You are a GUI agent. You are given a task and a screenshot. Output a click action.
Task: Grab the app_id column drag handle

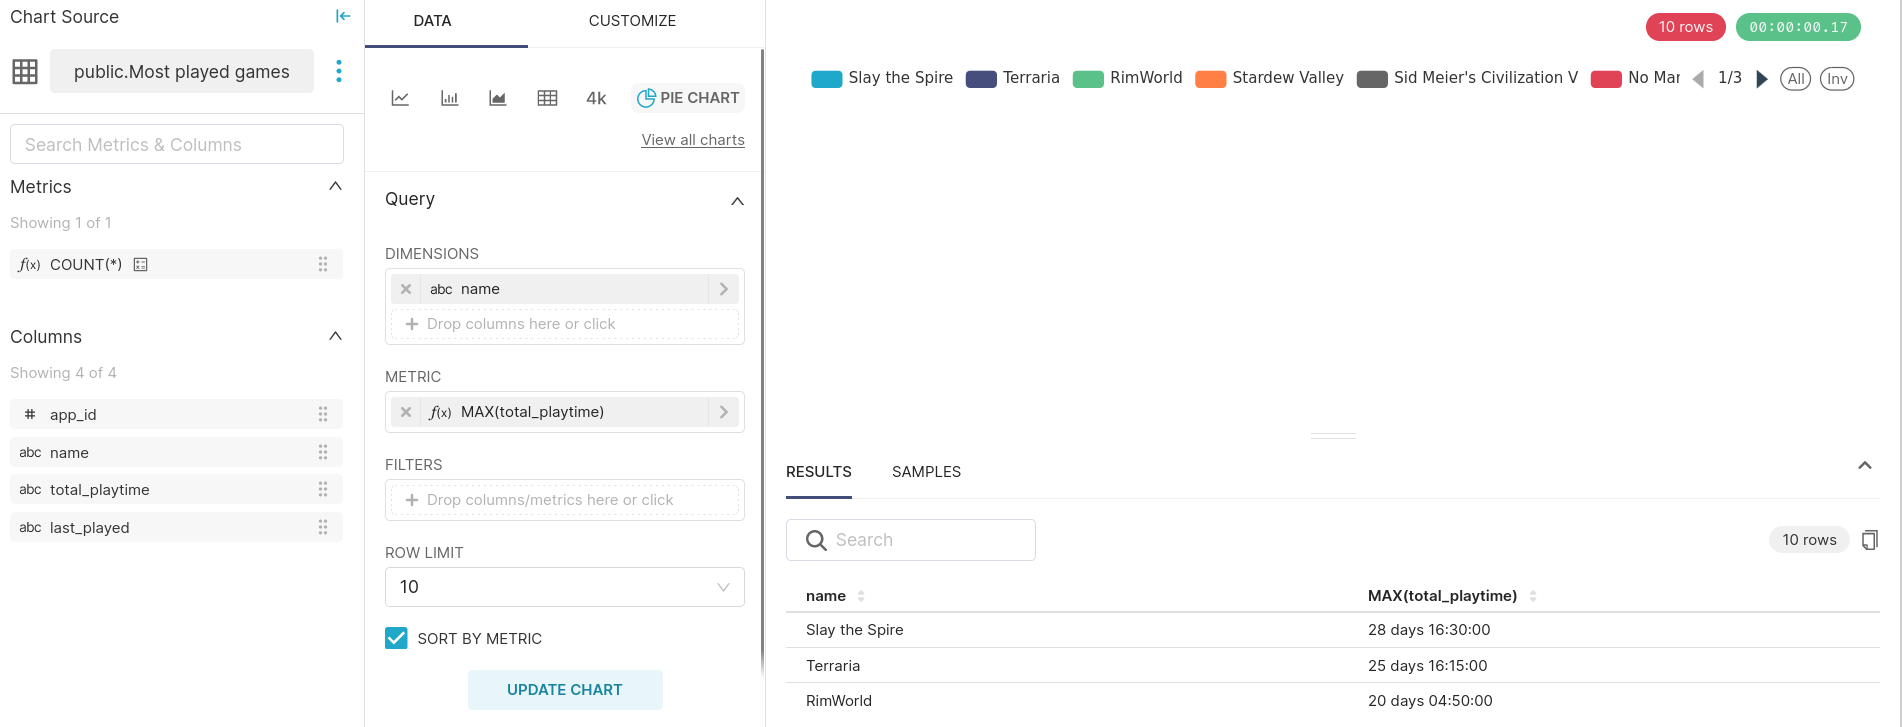coord(323,414)
